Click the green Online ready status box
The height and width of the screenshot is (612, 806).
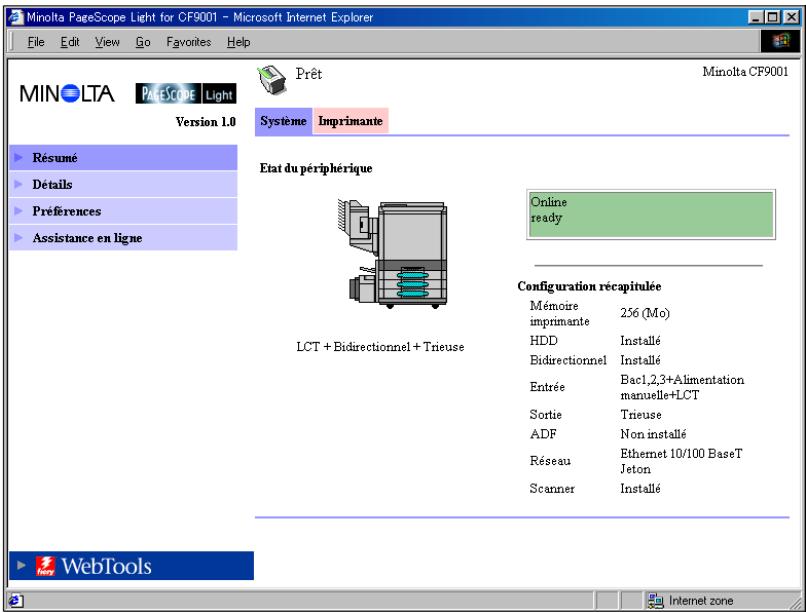click(651, 214)
